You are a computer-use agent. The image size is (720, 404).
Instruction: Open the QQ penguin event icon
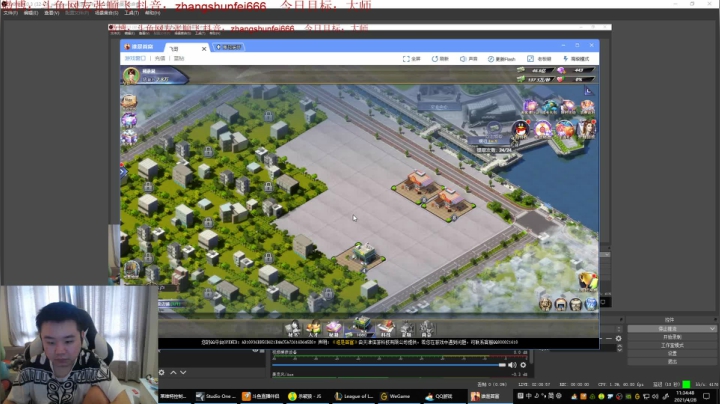[520, 129]
